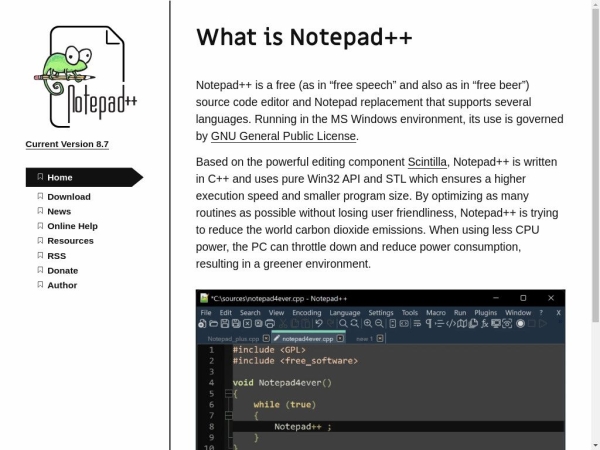Click the Notepad++ chameleon logo
The image size is (600, 450).
[x=85, y=77]
